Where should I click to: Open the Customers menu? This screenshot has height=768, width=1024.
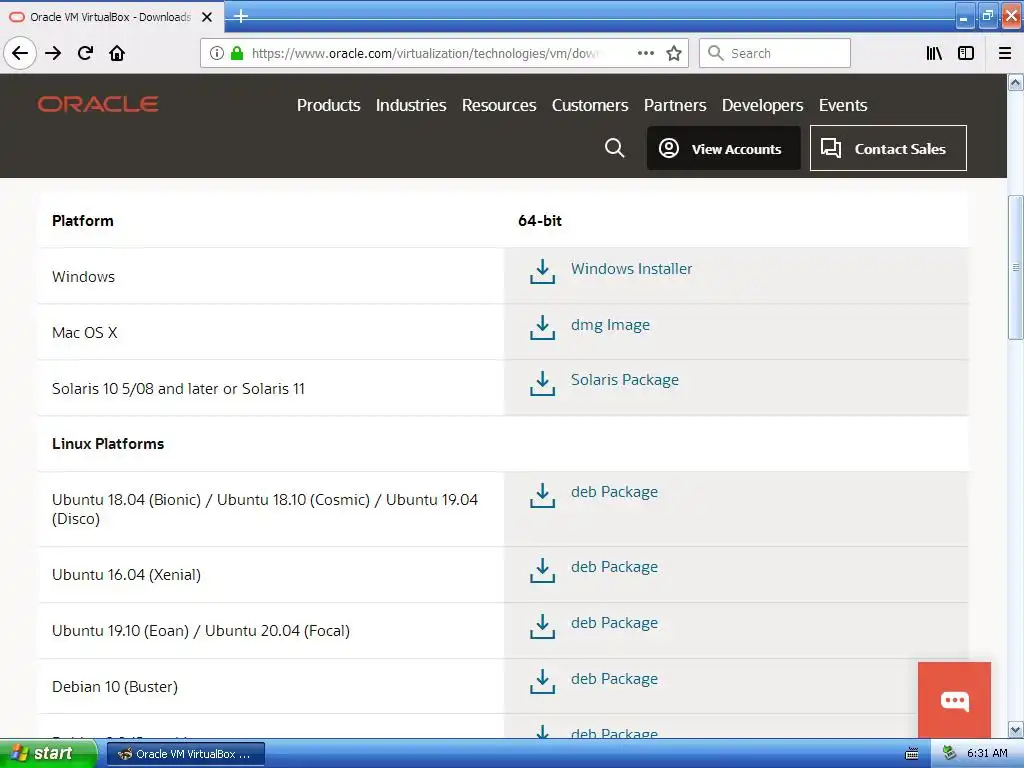coord(590,105)
